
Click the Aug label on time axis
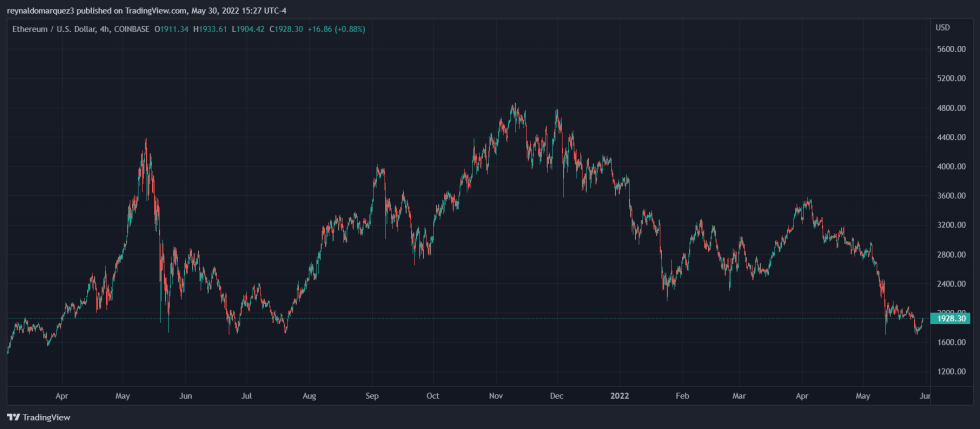click(309, 396)
